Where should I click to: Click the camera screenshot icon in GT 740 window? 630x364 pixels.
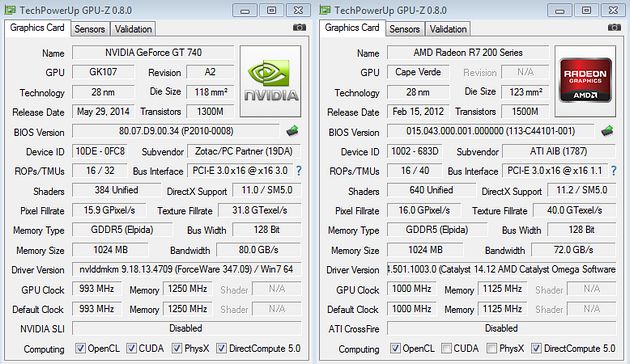point(299,27)
